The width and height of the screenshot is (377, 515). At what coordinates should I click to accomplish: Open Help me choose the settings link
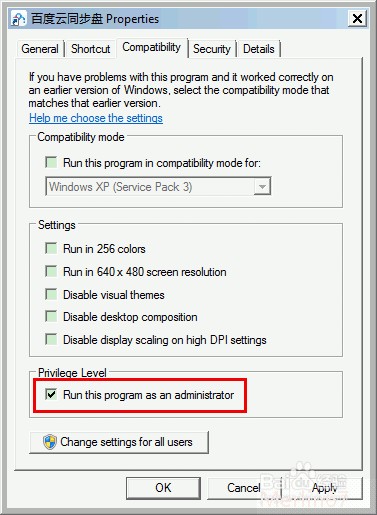96,118
